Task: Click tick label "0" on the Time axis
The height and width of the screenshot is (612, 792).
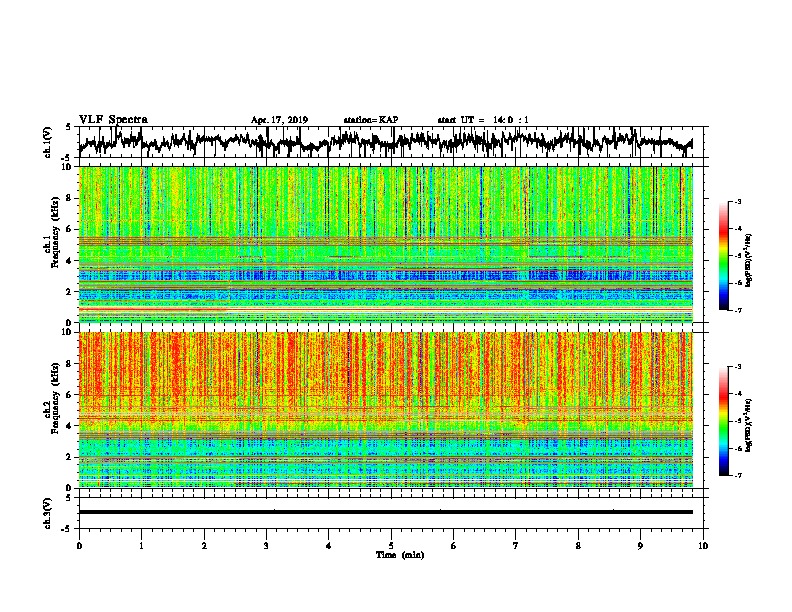Action: tap(79, 546)
